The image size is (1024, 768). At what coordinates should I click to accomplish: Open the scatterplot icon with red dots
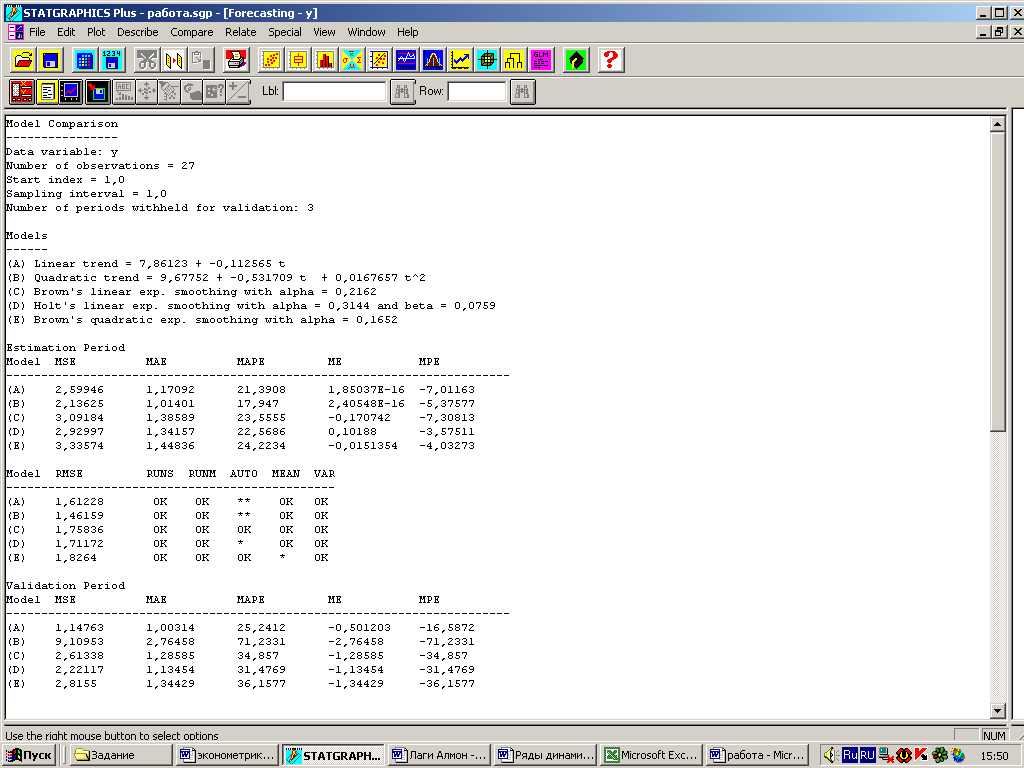(271, 60)
